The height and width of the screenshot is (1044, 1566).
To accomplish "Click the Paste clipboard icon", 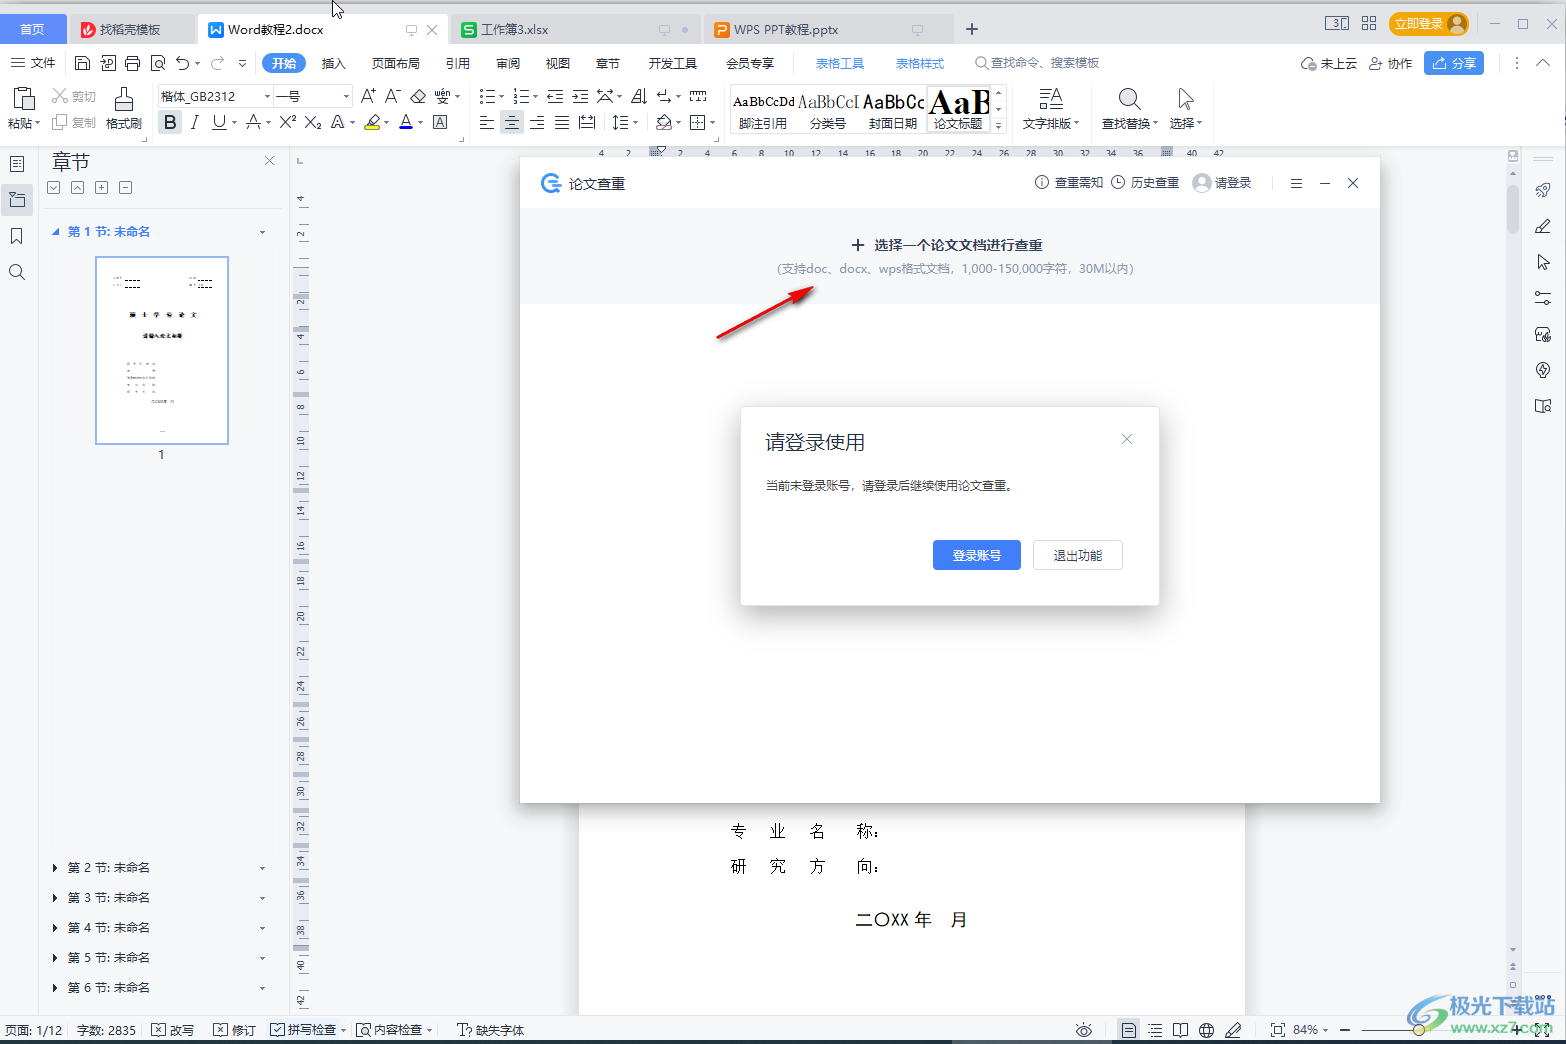I will [x=23, y=98].
